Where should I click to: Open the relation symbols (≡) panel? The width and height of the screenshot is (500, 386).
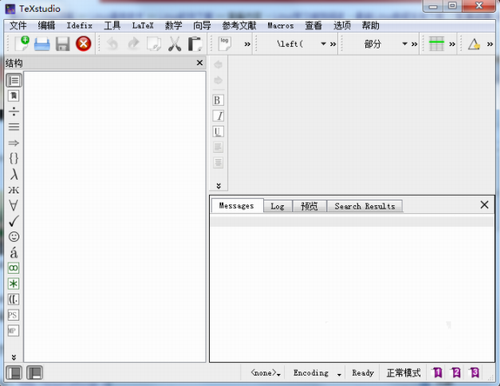[x=14, y=127]
